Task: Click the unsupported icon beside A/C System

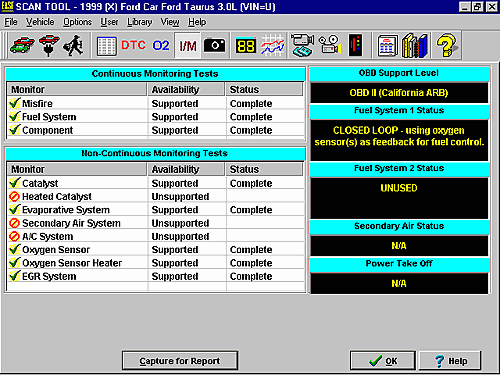Action: click(x=14, y=236)
